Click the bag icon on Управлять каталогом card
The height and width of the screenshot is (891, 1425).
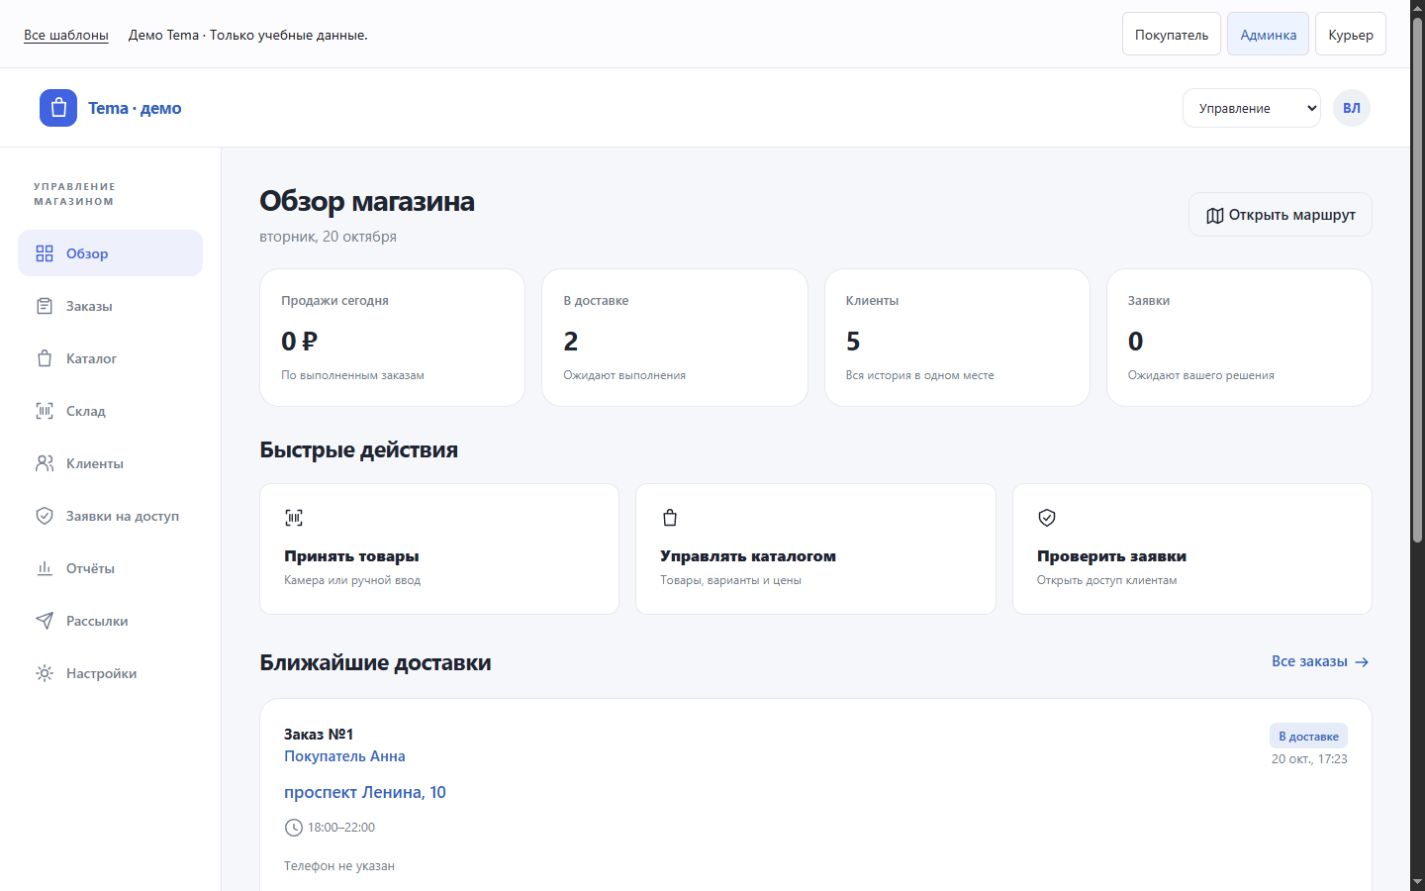coord(670,517)
